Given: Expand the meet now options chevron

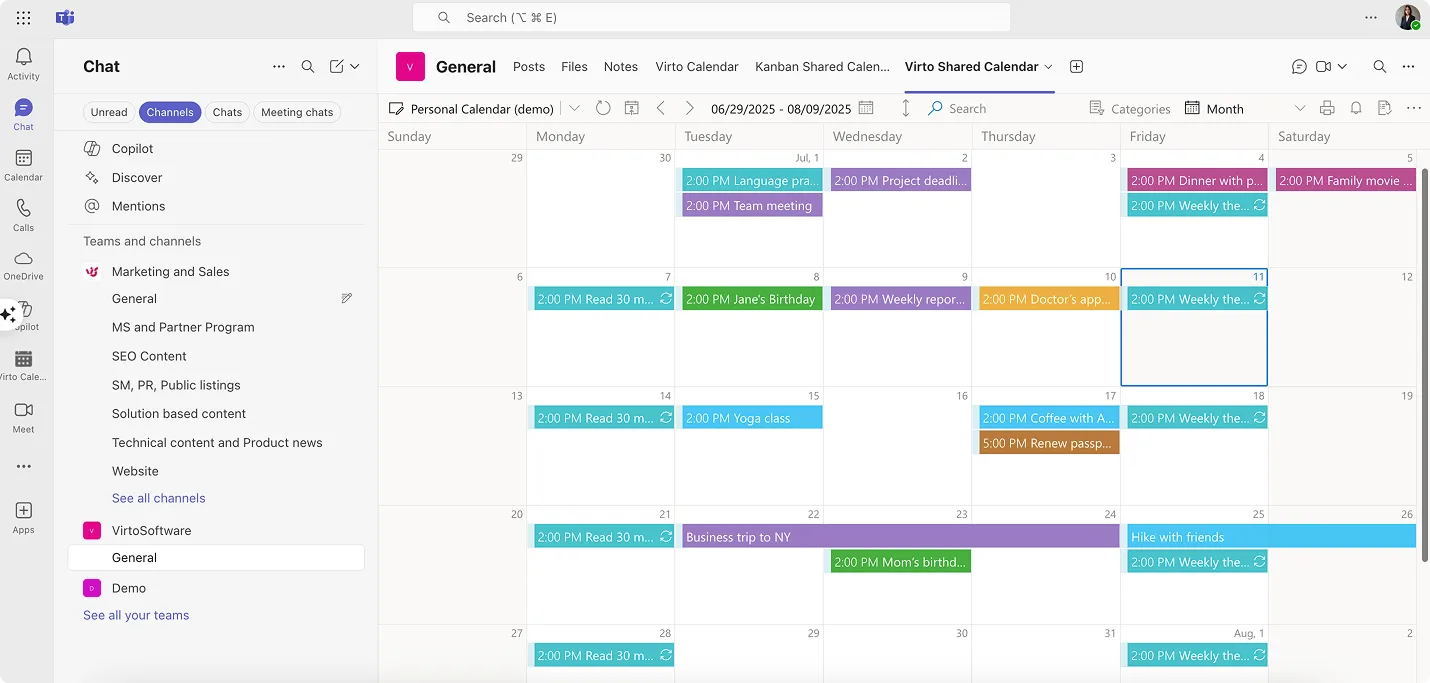Looking at the screenshot, I should tap(1342, 67).
